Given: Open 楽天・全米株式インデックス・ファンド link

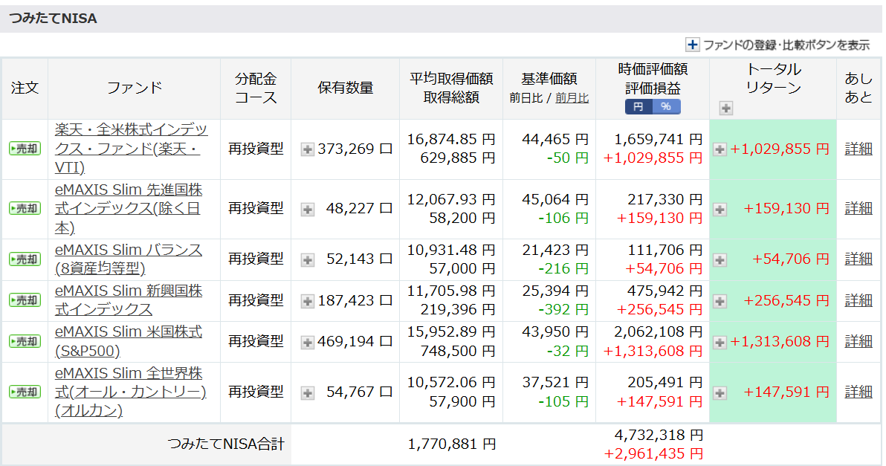Looking at the screenshot, I should [x=131, y=149].
